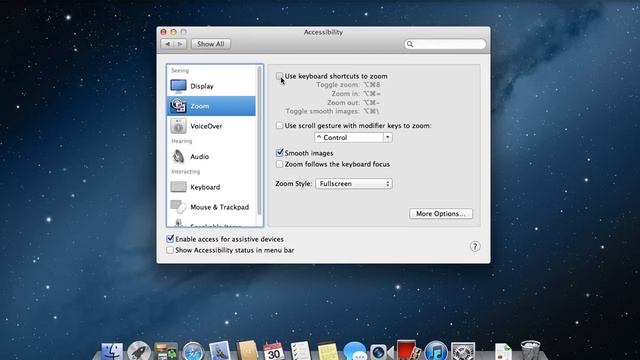640x360 pixels.
Task: Check Zoom follows the keyboard focus
Action: pos(280,164)
